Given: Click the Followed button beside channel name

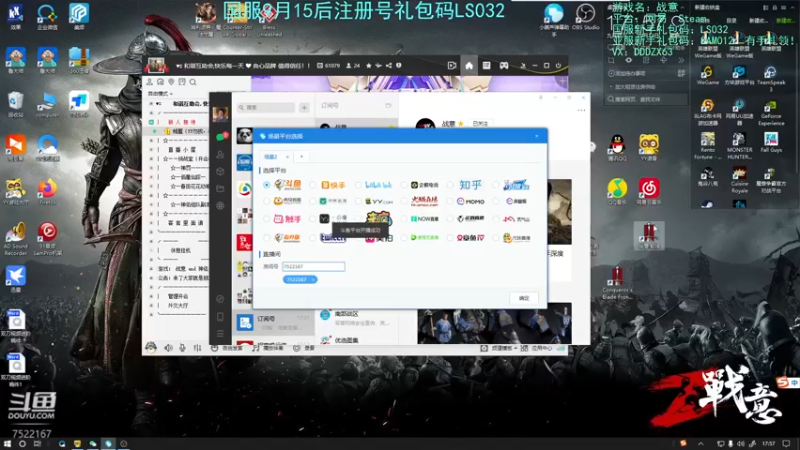Looking at the screenshot, I should click(x=480, y=124).
